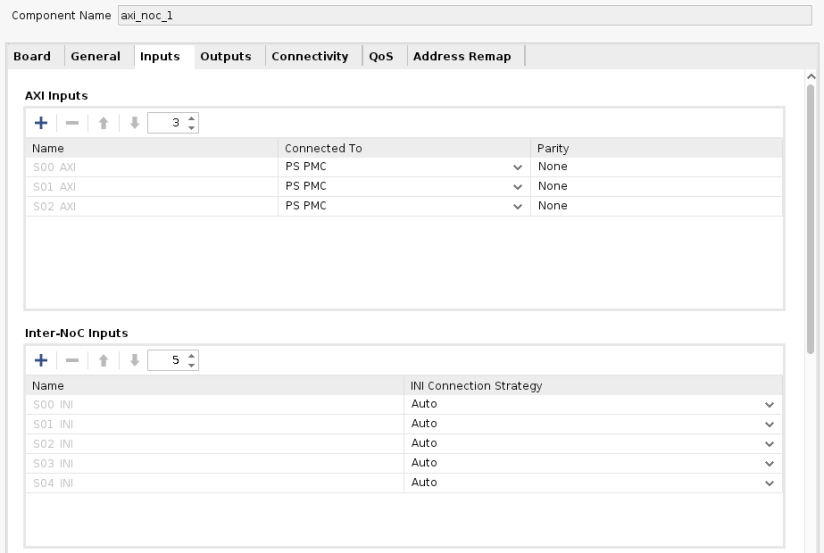Expand INI Connection Strategy for S03 INI

(768, 463)
